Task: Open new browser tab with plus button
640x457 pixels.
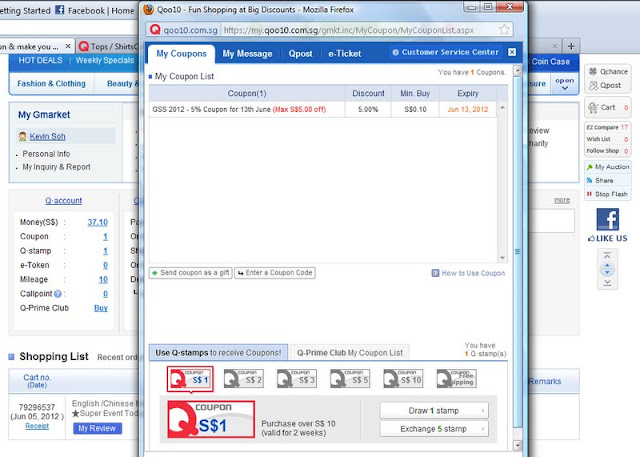Action: 571,46
